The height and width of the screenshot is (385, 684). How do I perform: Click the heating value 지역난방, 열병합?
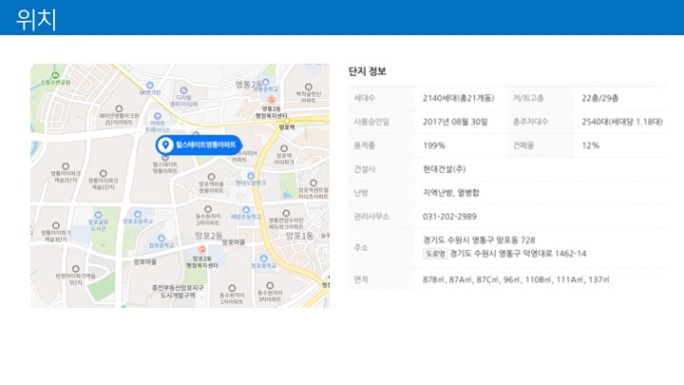(x=451, y=193)
